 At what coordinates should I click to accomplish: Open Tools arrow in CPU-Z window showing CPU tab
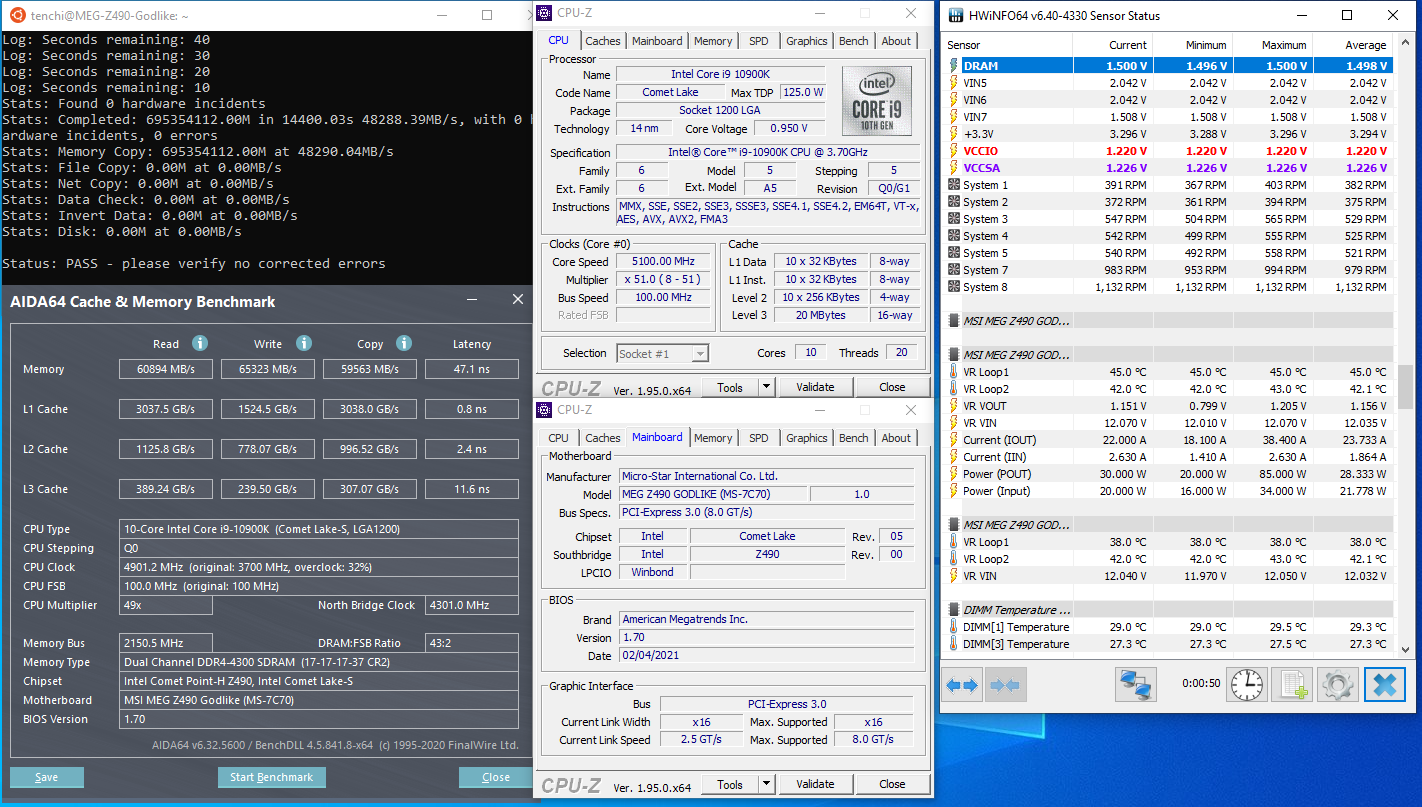pyautogui.click(x=766, y=387)
